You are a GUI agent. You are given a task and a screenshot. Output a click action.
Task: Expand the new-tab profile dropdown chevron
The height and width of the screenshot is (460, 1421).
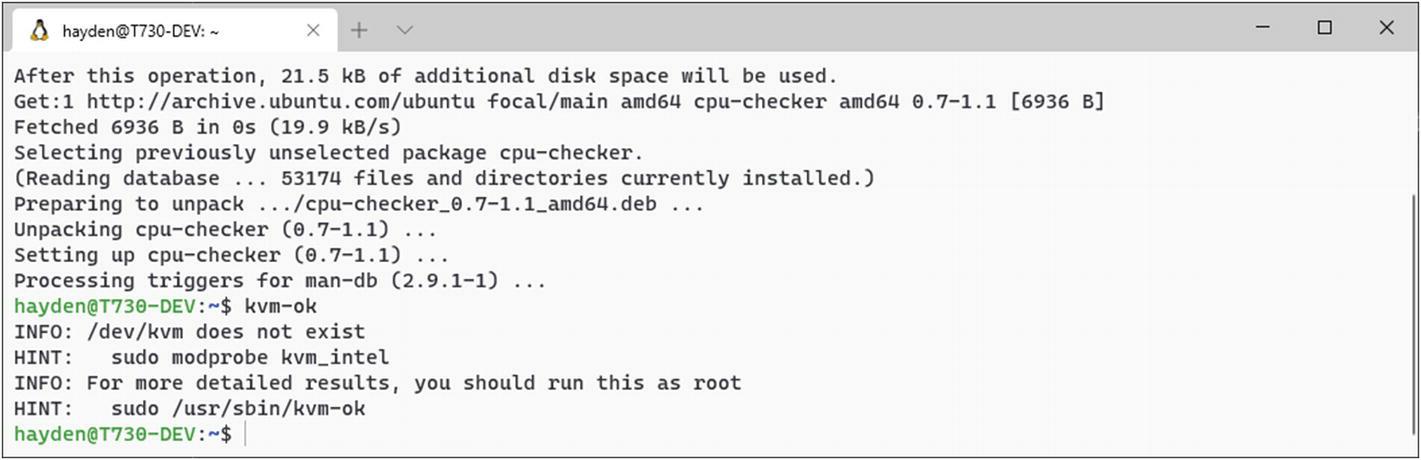[x=404, y=30]
